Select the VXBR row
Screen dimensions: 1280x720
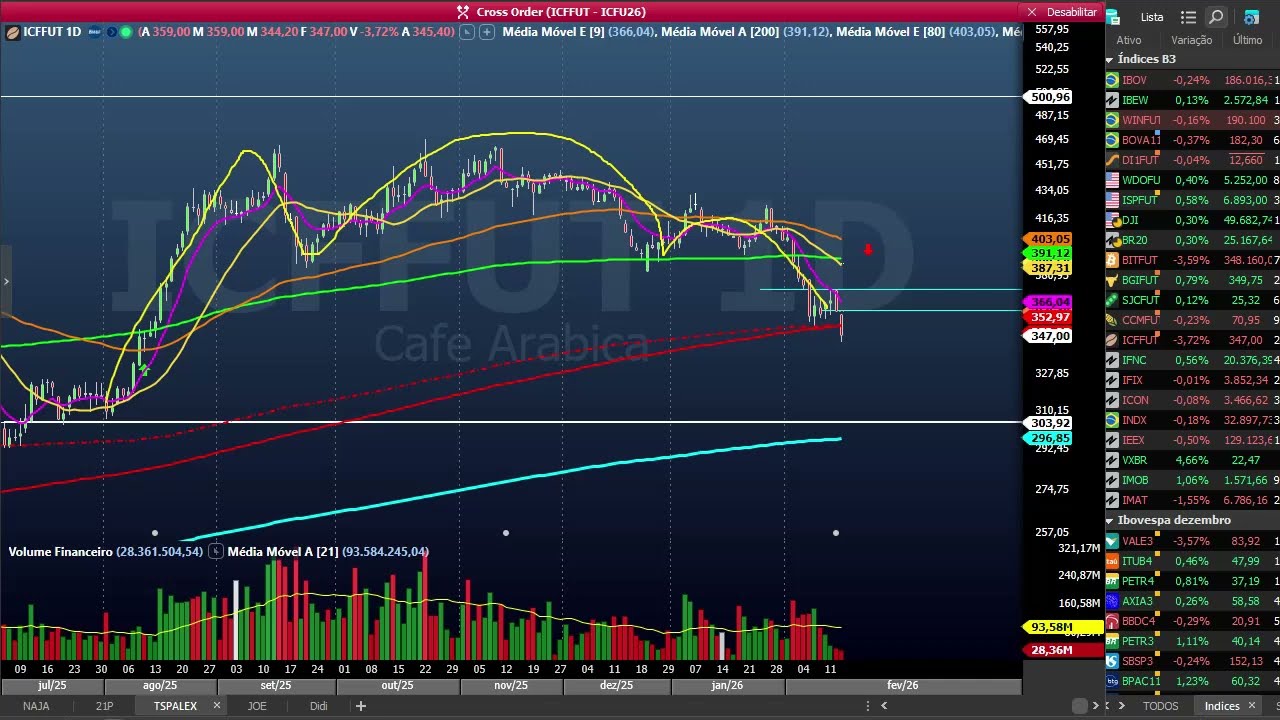click(1192, 460)
